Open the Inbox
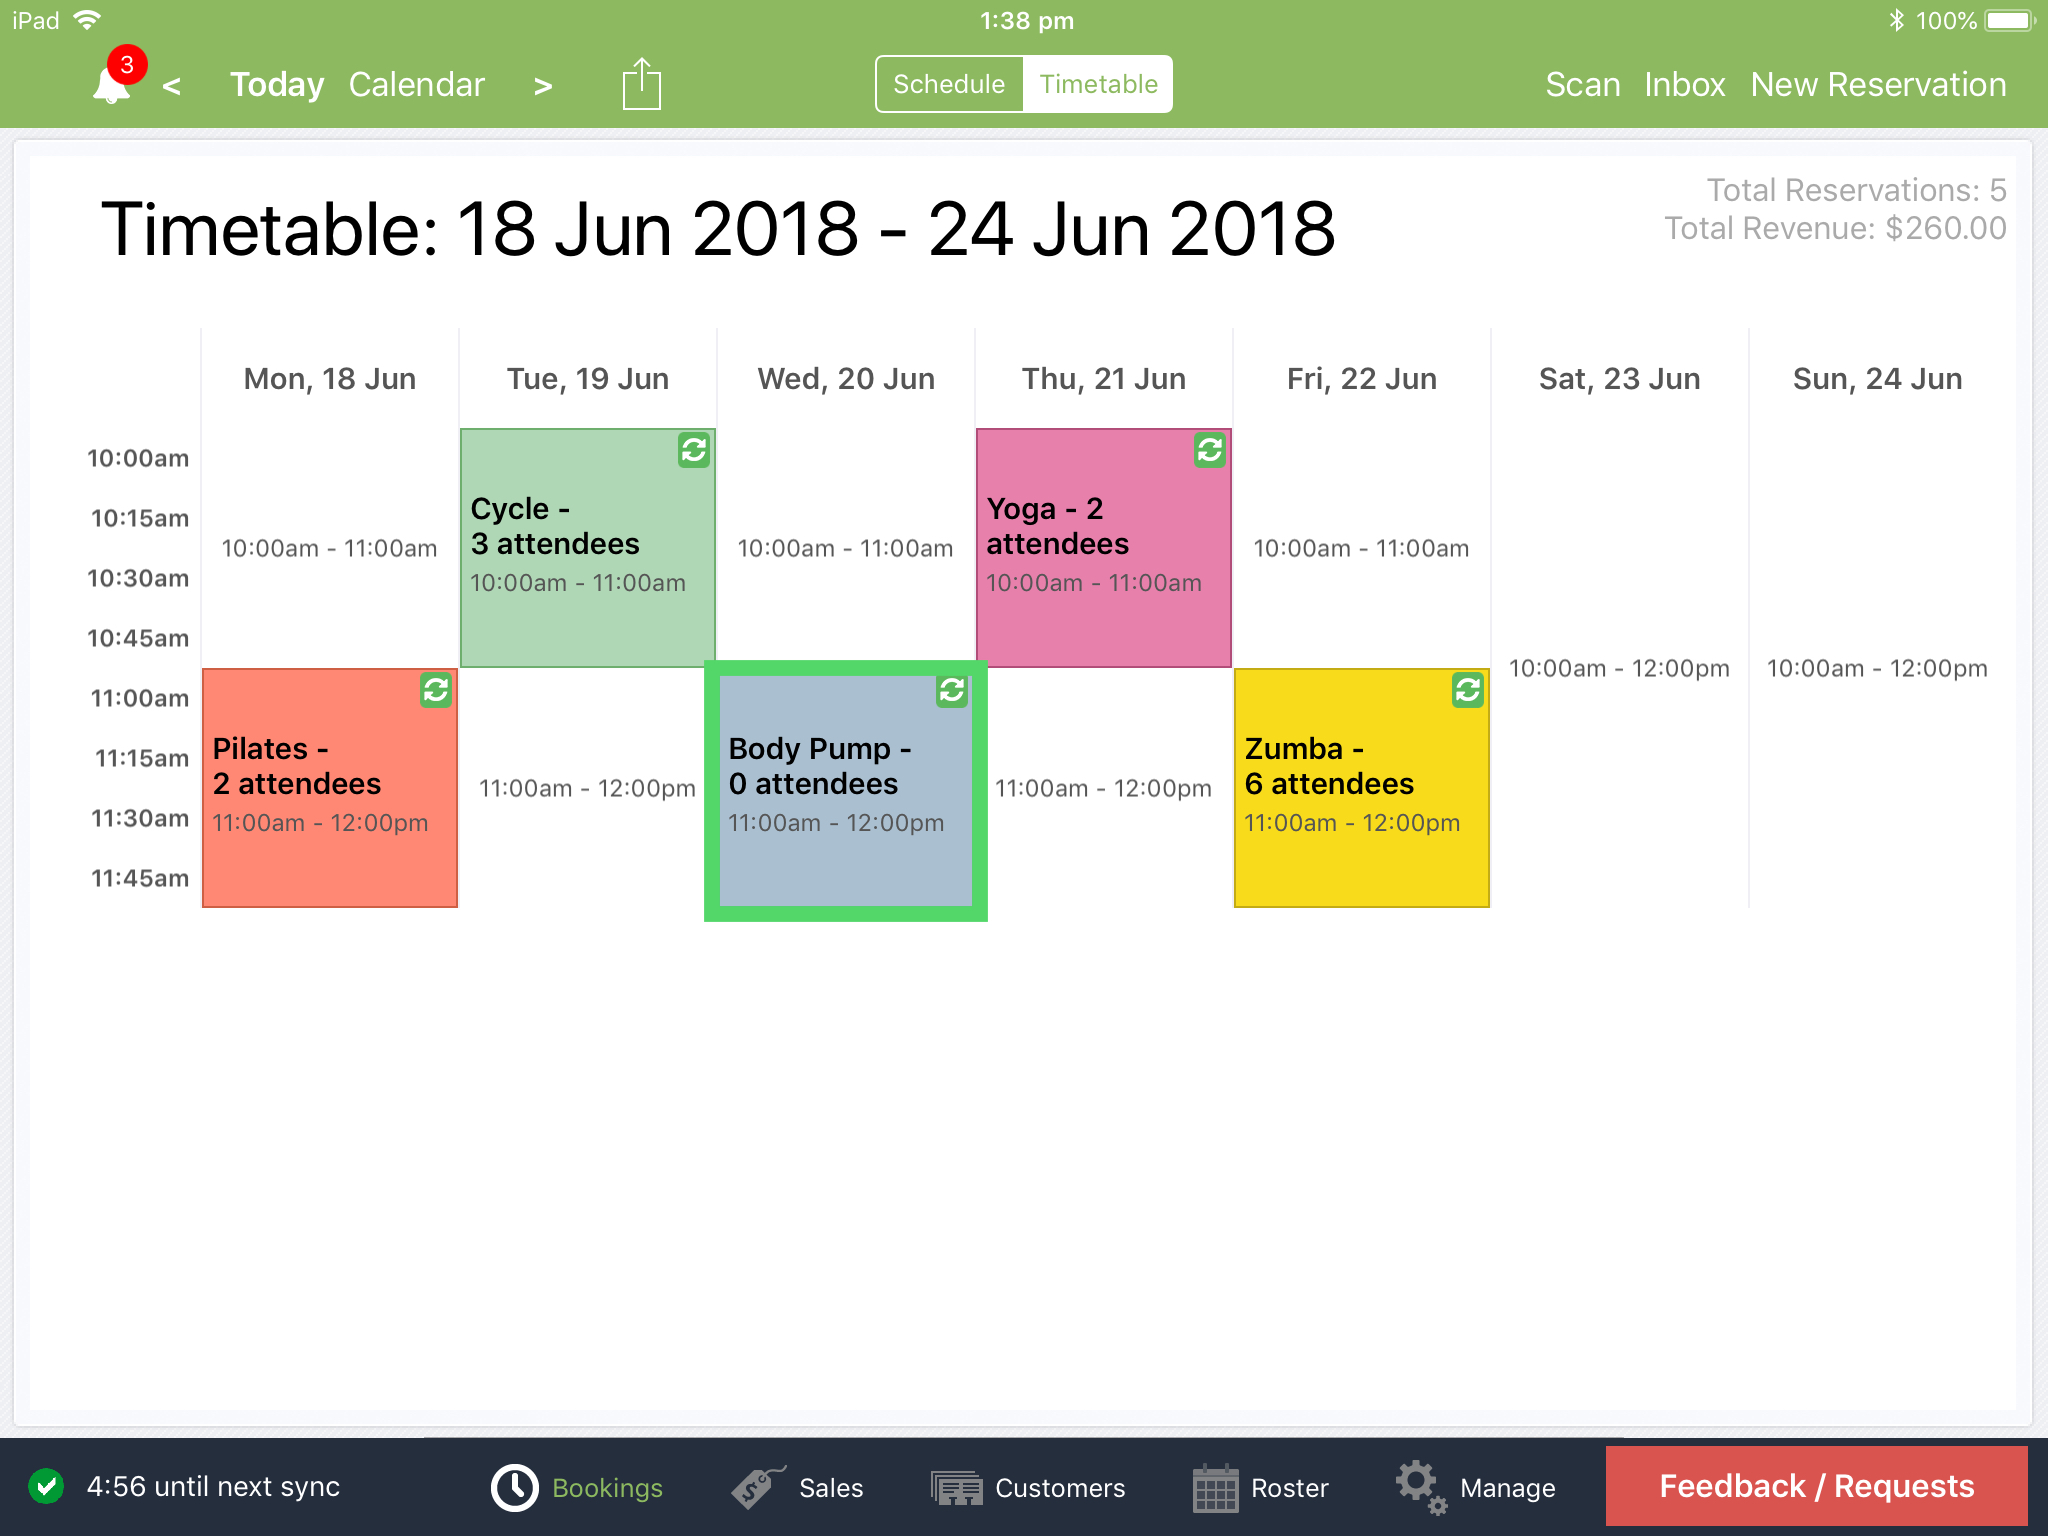This screenshot has width=2048, height=1536. 1684,84
